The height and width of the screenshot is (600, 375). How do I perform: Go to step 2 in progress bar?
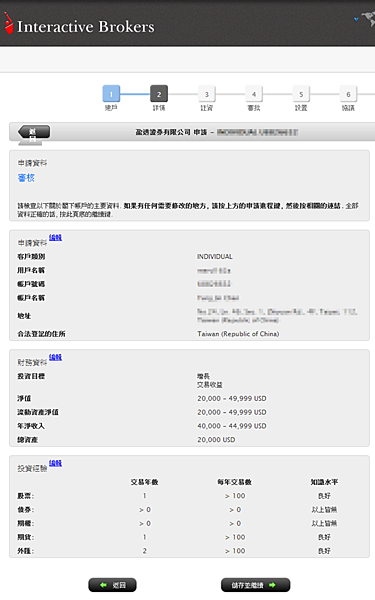(159, 94)
